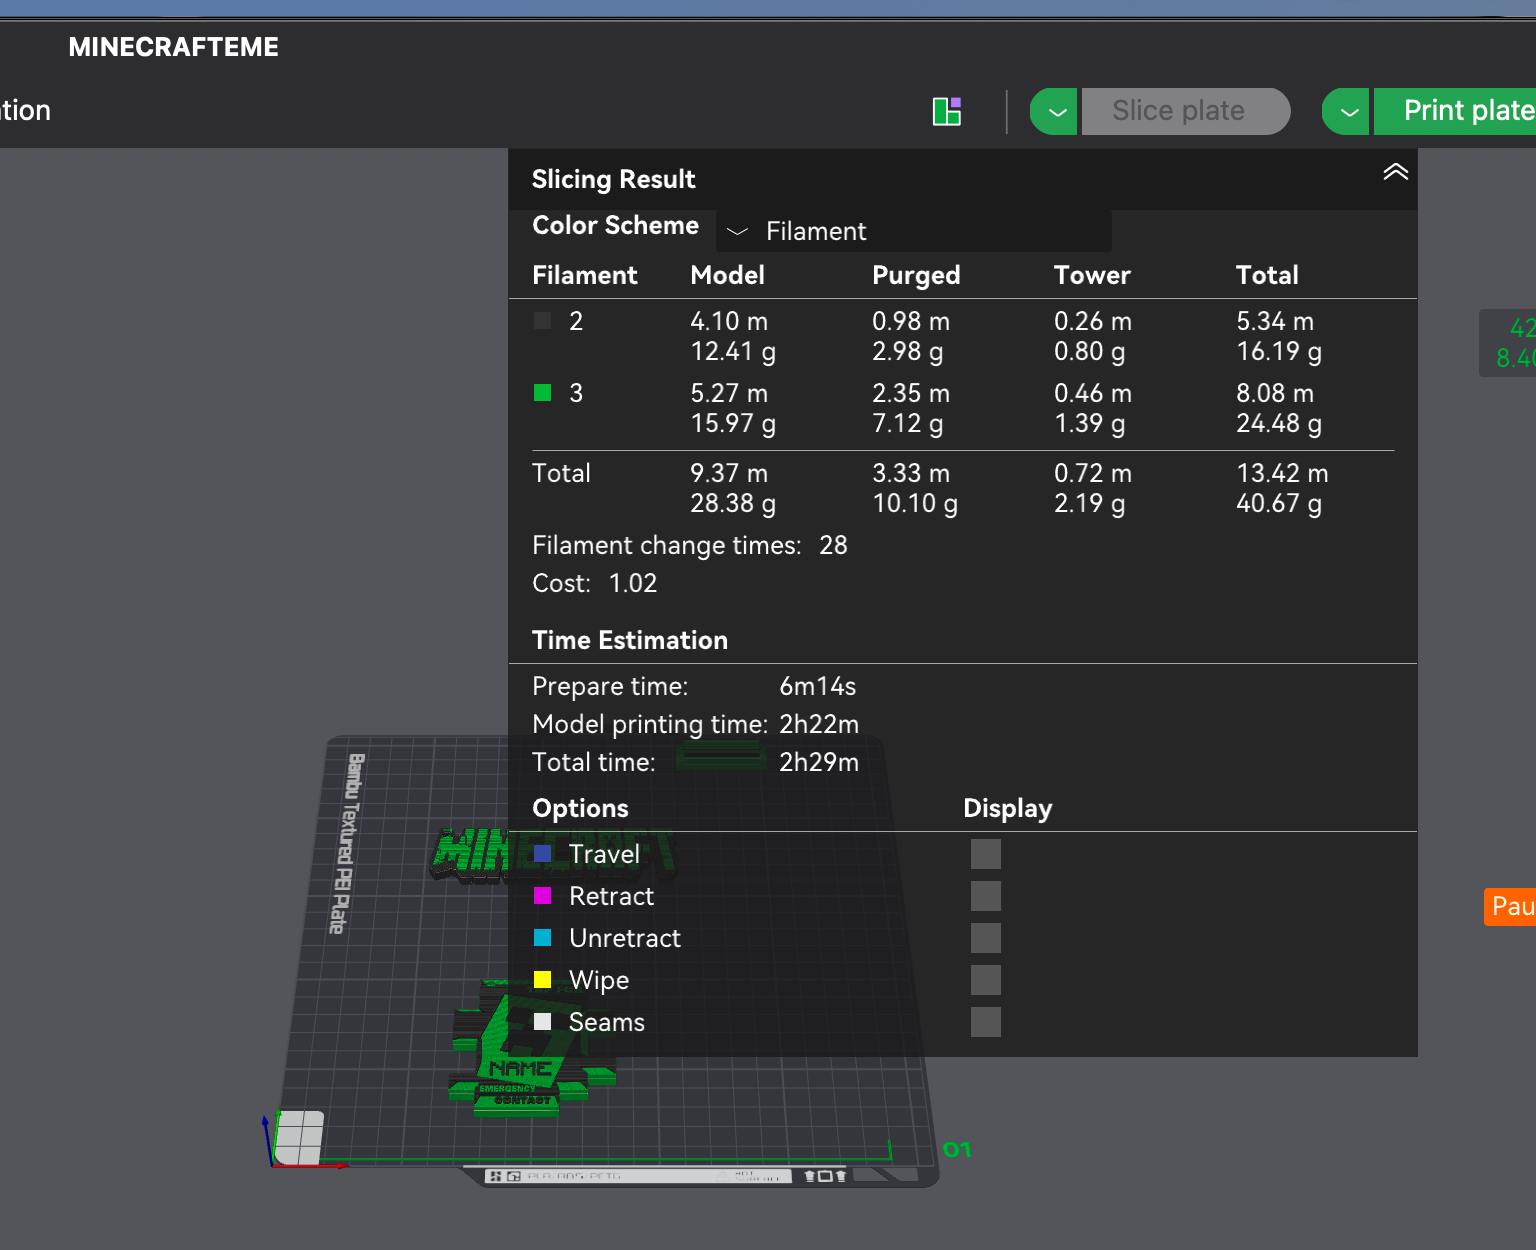
Task: Click the Slicing Result heading
Action: point(613,179)
